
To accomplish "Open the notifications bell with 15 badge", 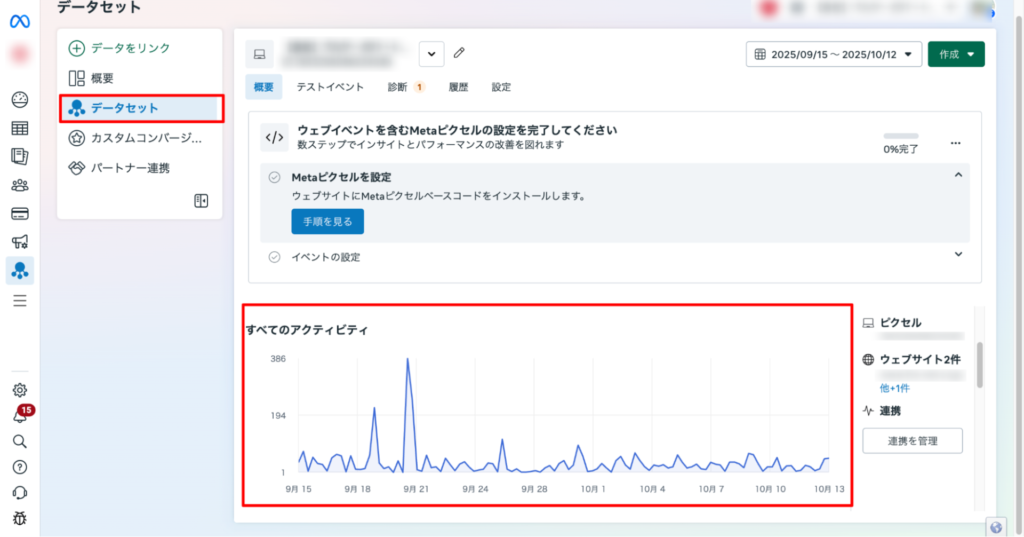I will (20, 416).
